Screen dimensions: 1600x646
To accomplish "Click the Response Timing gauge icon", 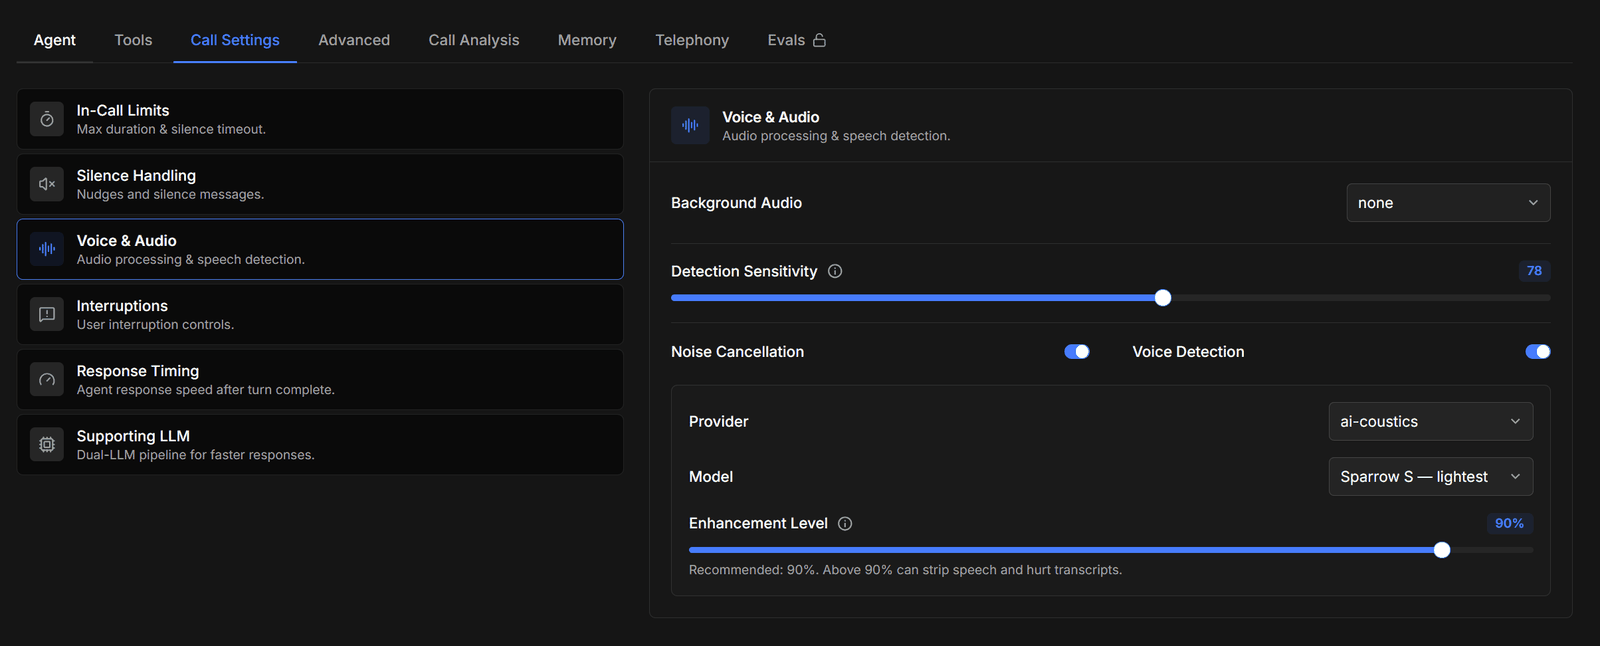I will click(47, 379).
